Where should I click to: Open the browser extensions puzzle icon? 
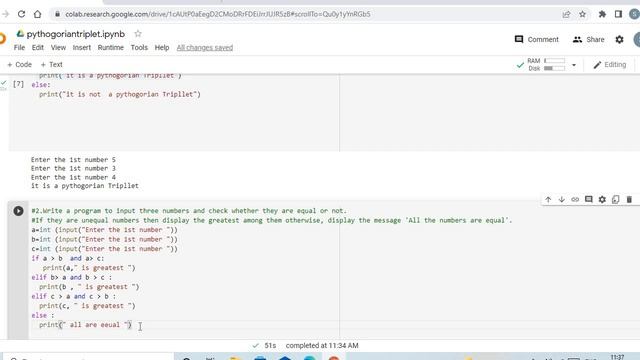coord(602,14)
